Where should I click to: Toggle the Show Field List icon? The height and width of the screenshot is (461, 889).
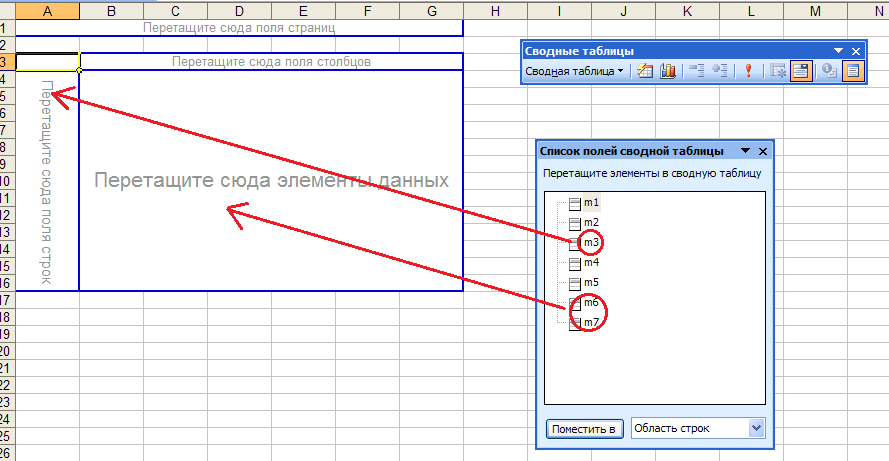point(852,71)
